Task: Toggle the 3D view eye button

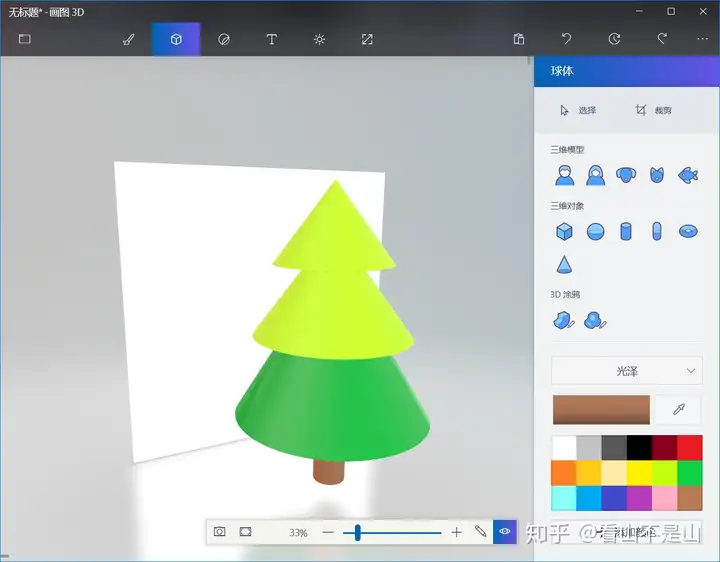Action: [x=505, y=532]
